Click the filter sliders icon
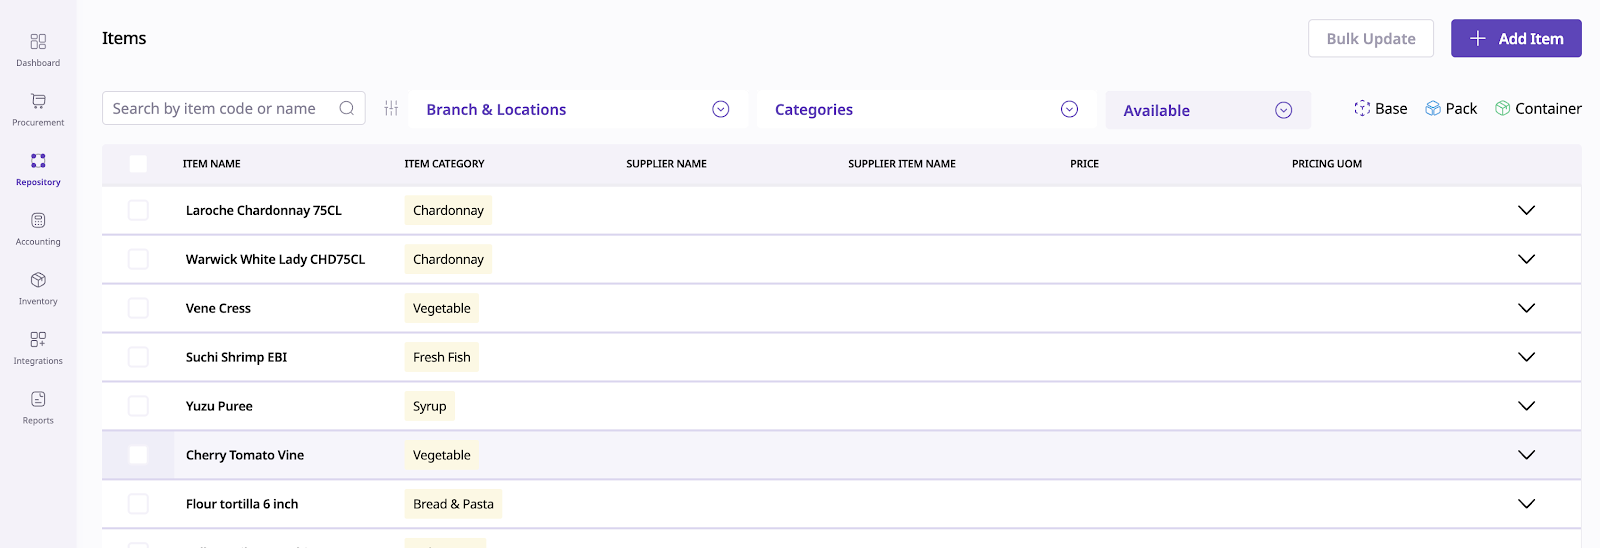Image resolution: width=1600 pixels, height=548 pixels. (391, 108)
